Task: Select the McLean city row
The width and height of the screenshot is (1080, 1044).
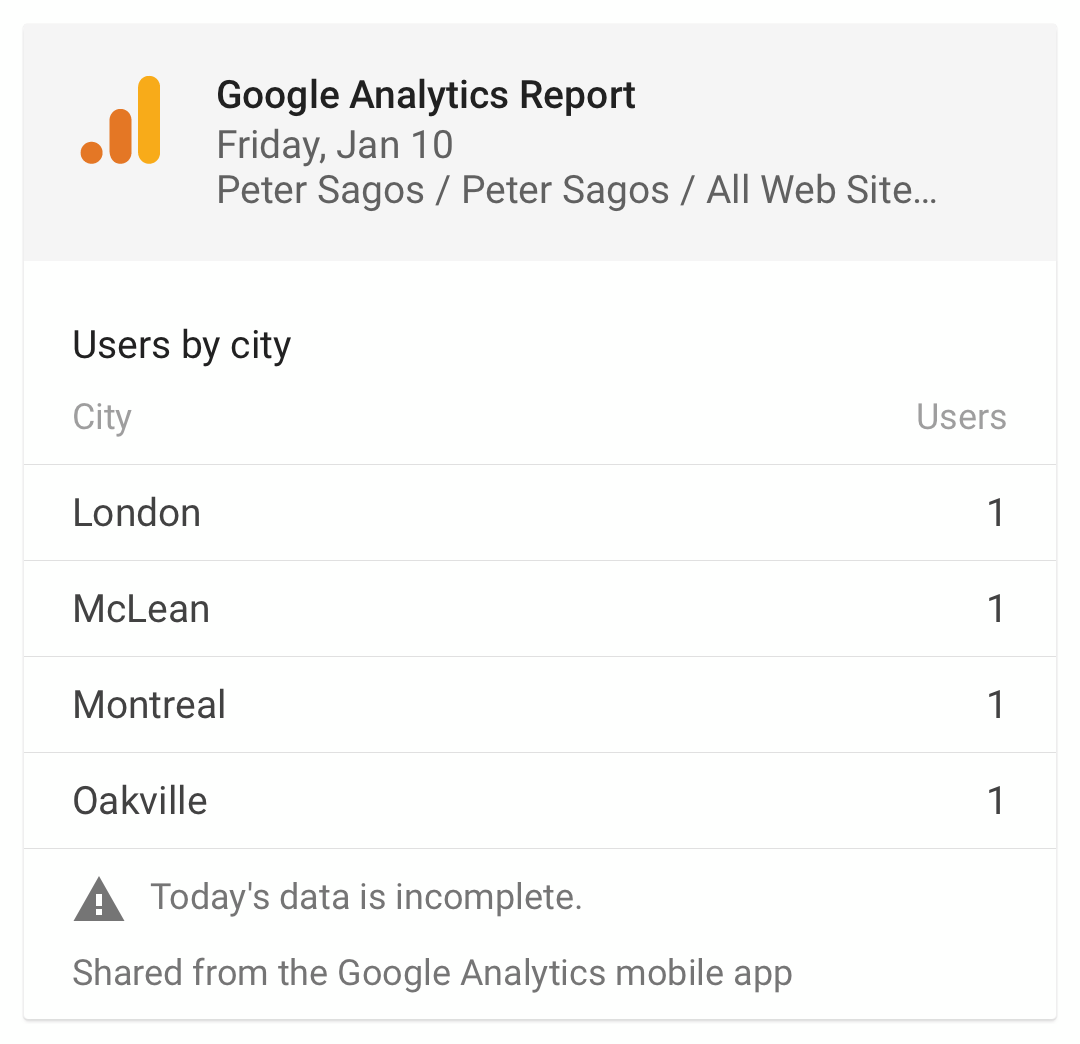Action: (540, 609)
